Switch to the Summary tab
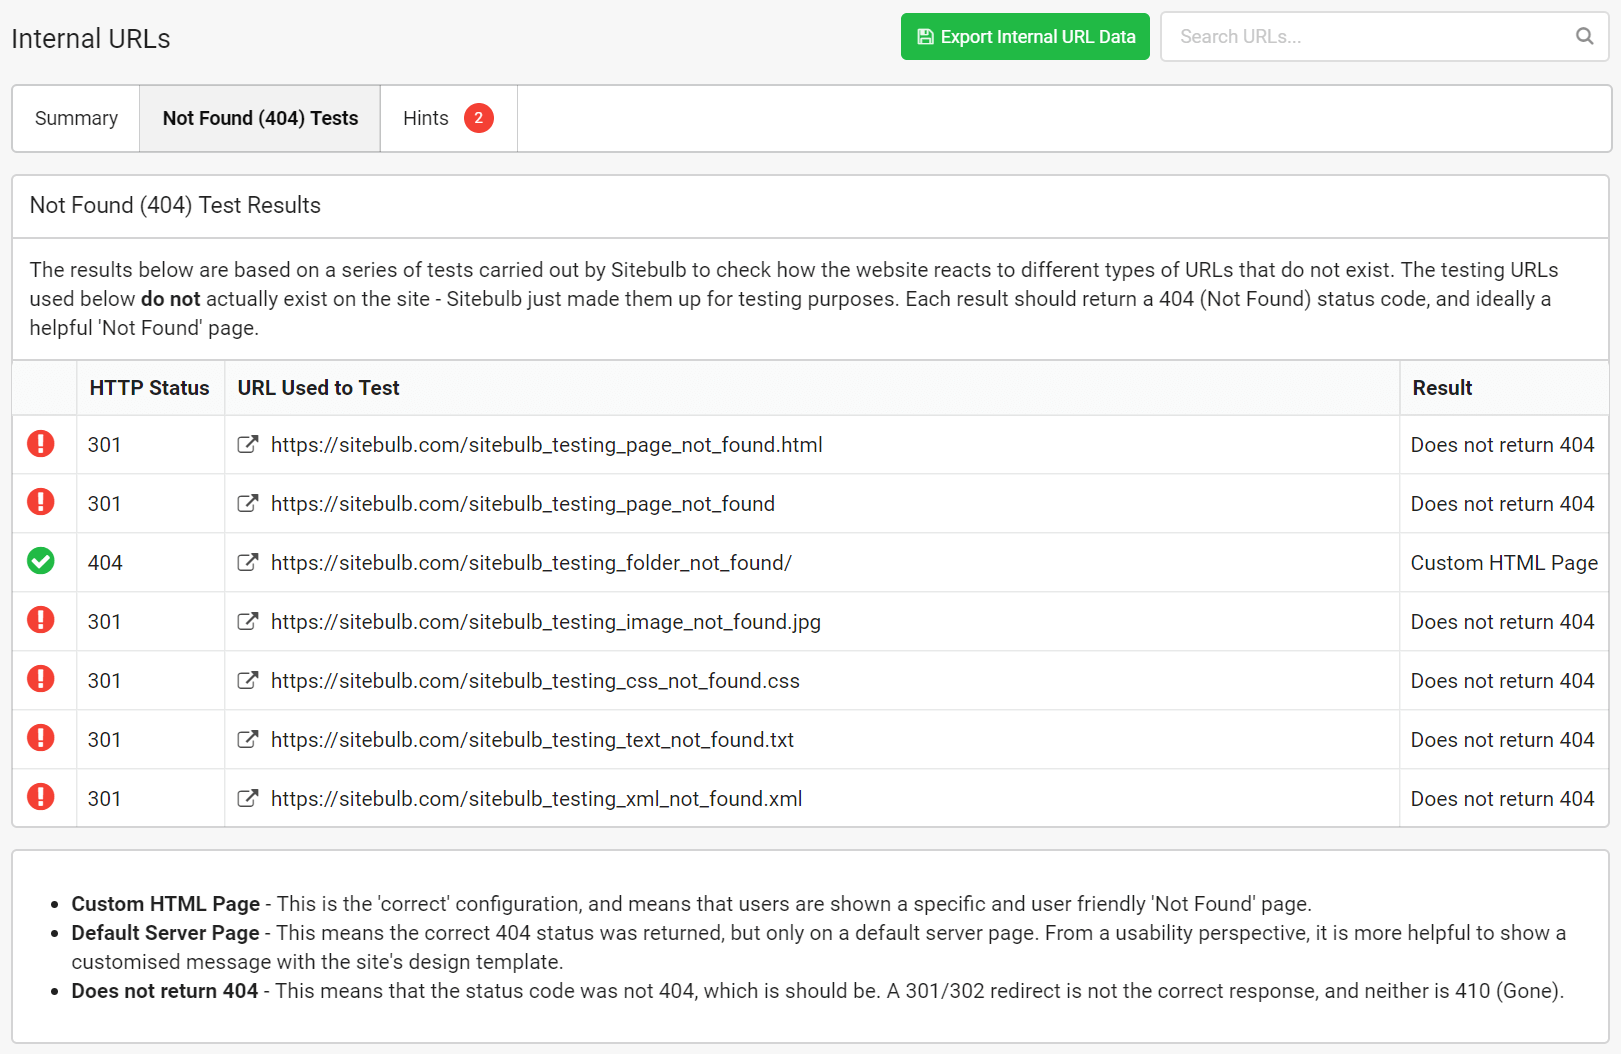This screenshot has width=1621, height=1054. (x=76, y=118)
